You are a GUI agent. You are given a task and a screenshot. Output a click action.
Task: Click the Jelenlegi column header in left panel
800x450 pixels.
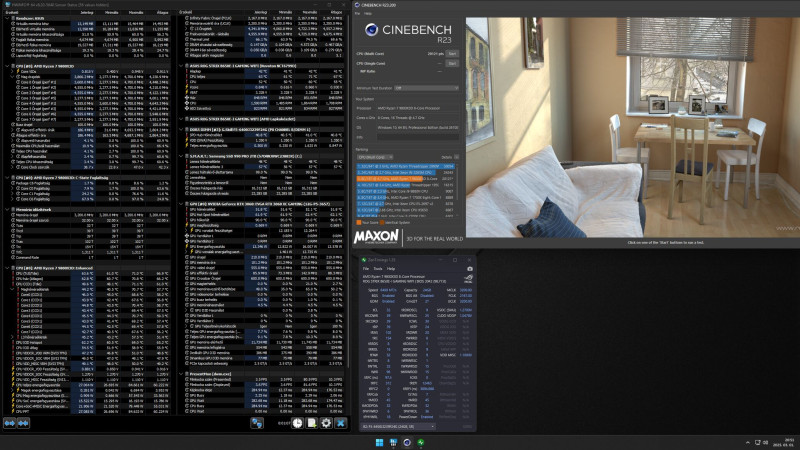(87, 12)
